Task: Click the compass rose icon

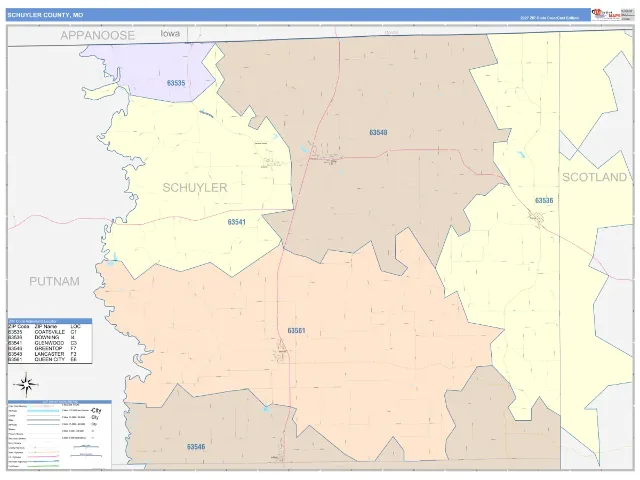Action: [x=26, y=384]
